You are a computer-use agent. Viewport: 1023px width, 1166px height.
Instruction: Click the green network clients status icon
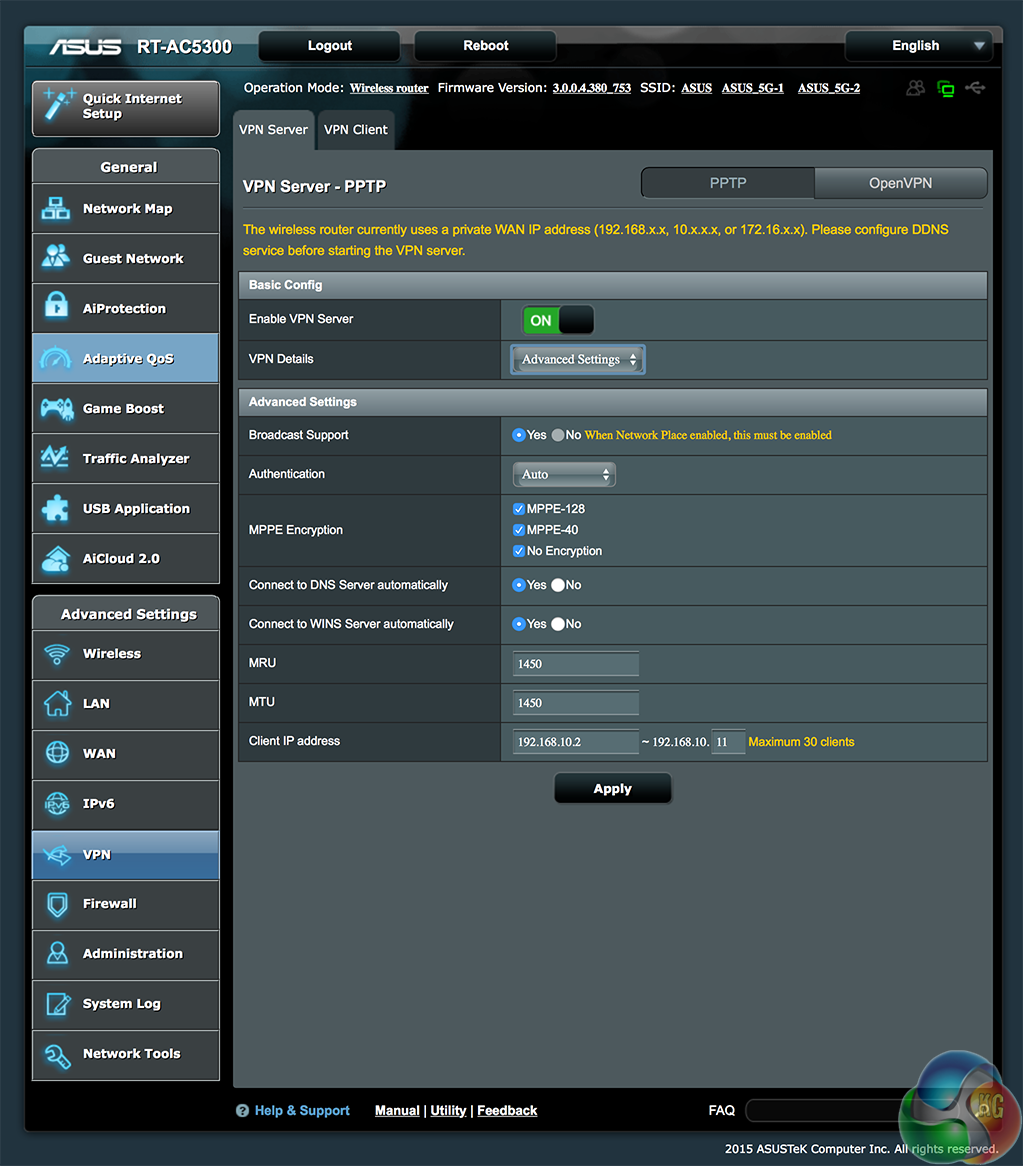946,89
